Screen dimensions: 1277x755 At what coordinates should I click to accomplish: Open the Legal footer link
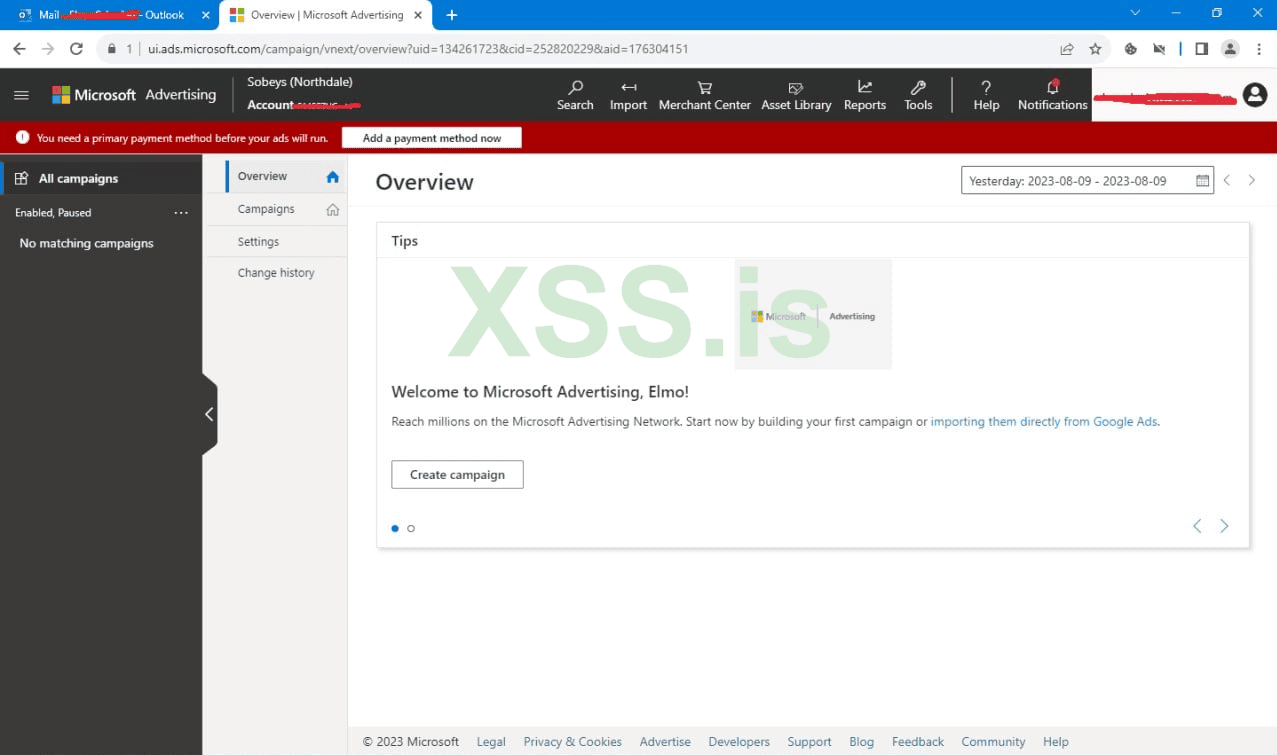coord(491,742)
